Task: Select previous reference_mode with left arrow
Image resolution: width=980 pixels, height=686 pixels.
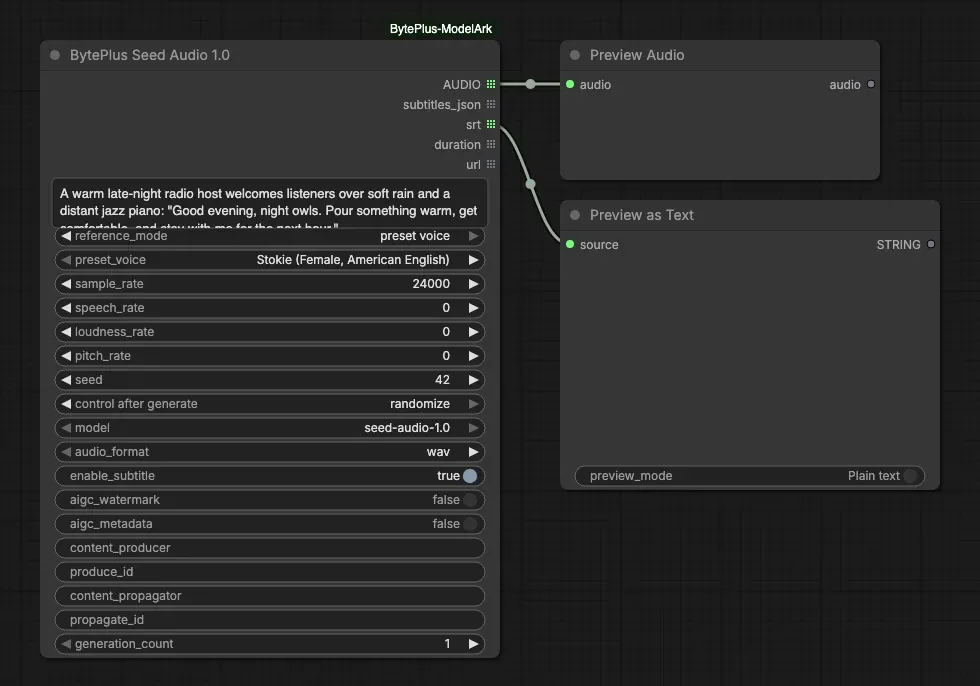Action: coord(66,236)
